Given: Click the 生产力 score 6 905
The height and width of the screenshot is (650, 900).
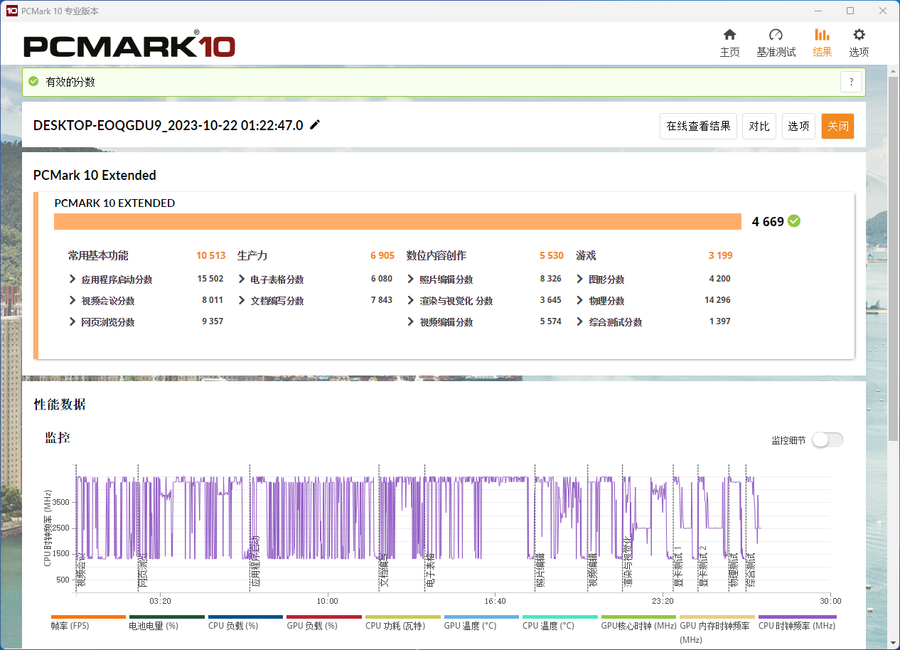Looking at the screenshot, I should click(382, 256).
